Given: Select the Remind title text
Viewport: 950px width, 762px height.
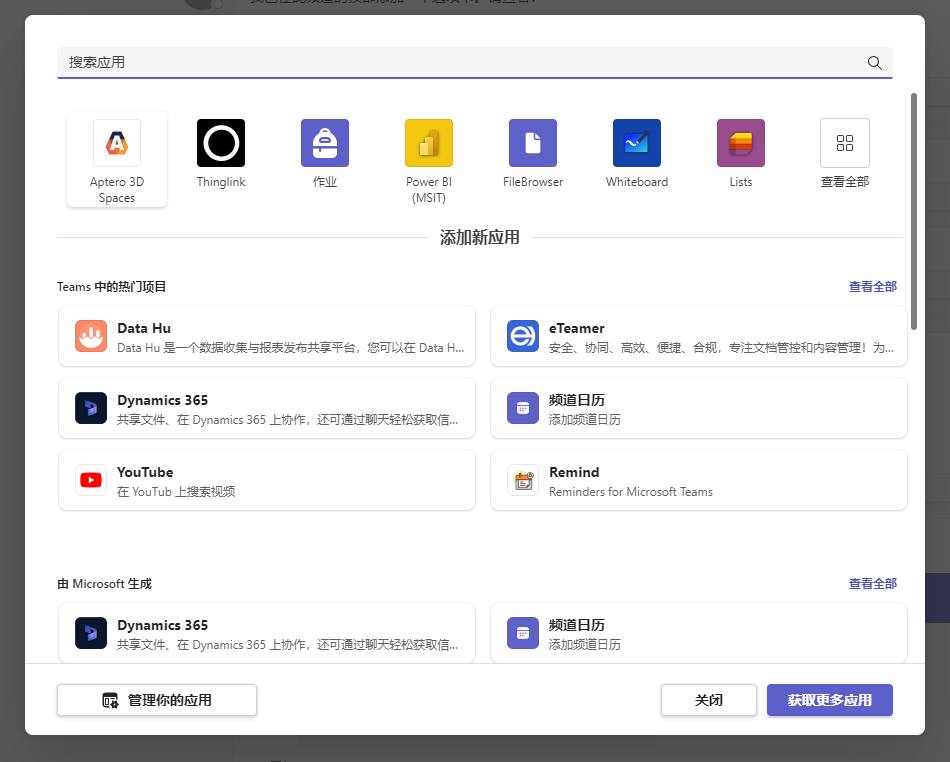Looking at the screenshot, I should point(574,472).
